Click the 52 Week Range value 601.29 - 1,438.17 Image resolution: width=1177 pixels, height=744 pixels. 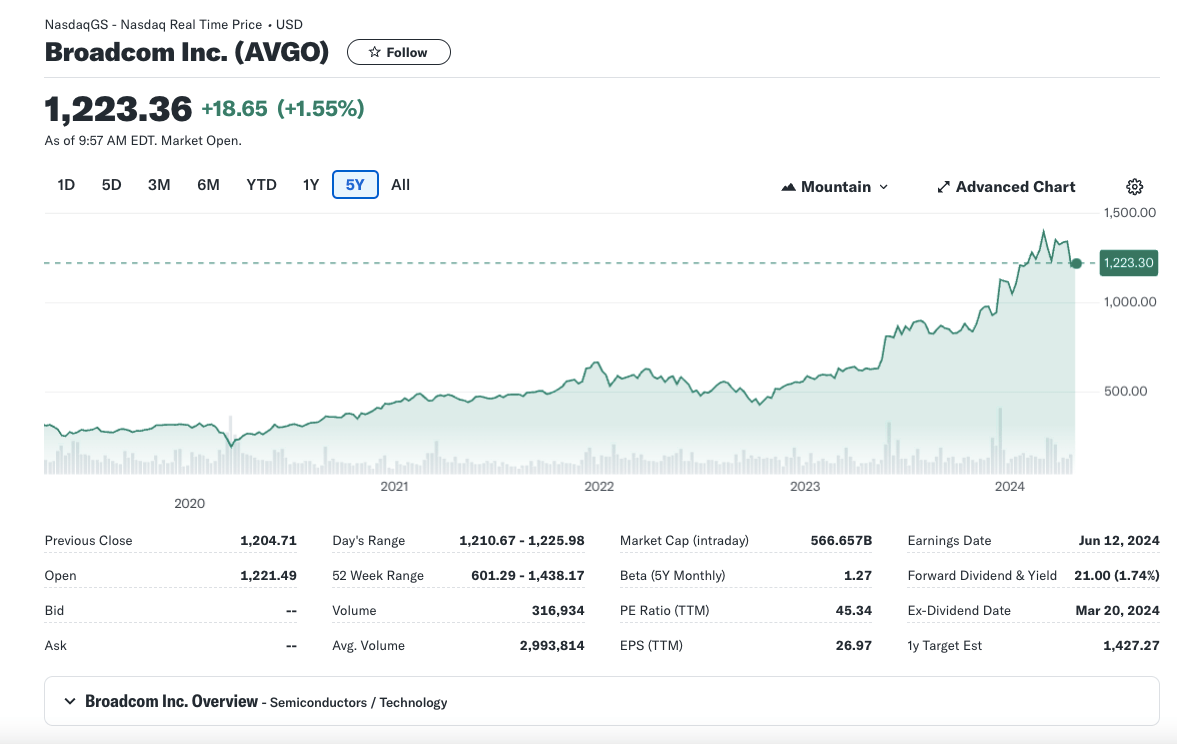point(528,576)
